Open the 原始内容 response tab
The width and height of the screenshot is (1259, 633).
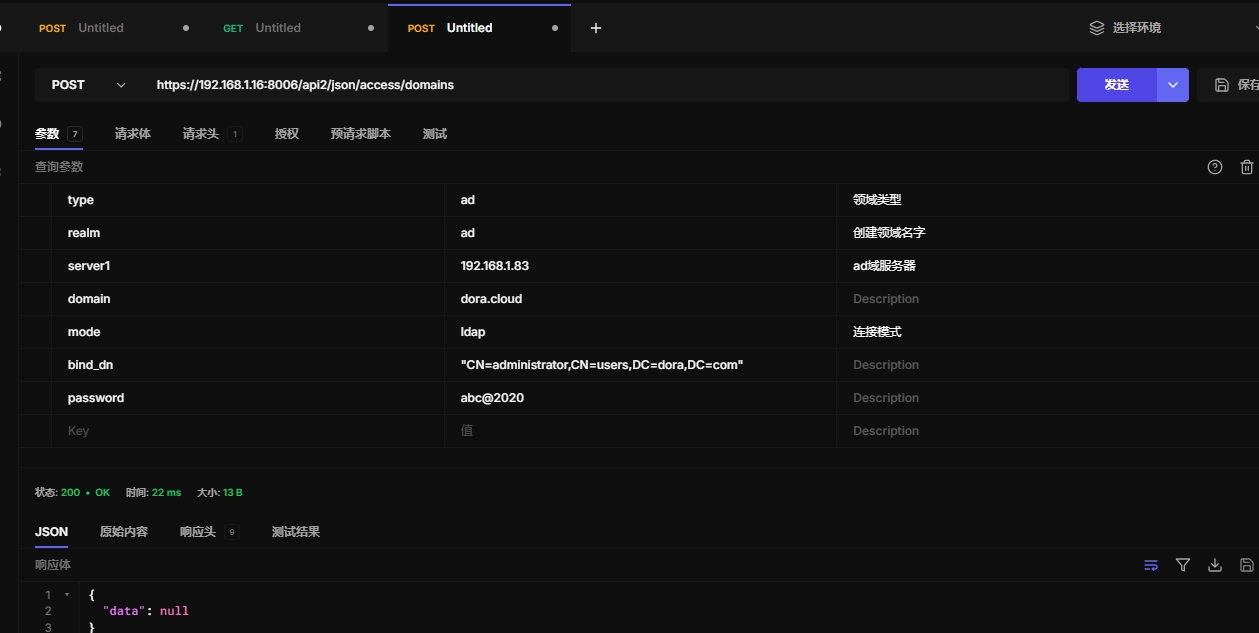[x=124, y=532]
